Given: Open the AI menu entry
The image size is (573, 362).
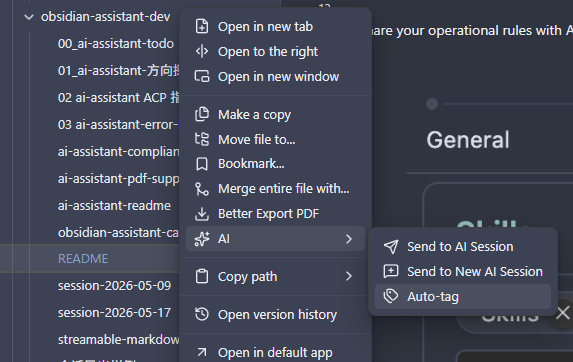Looking at the screenshot, I should 276,239.
